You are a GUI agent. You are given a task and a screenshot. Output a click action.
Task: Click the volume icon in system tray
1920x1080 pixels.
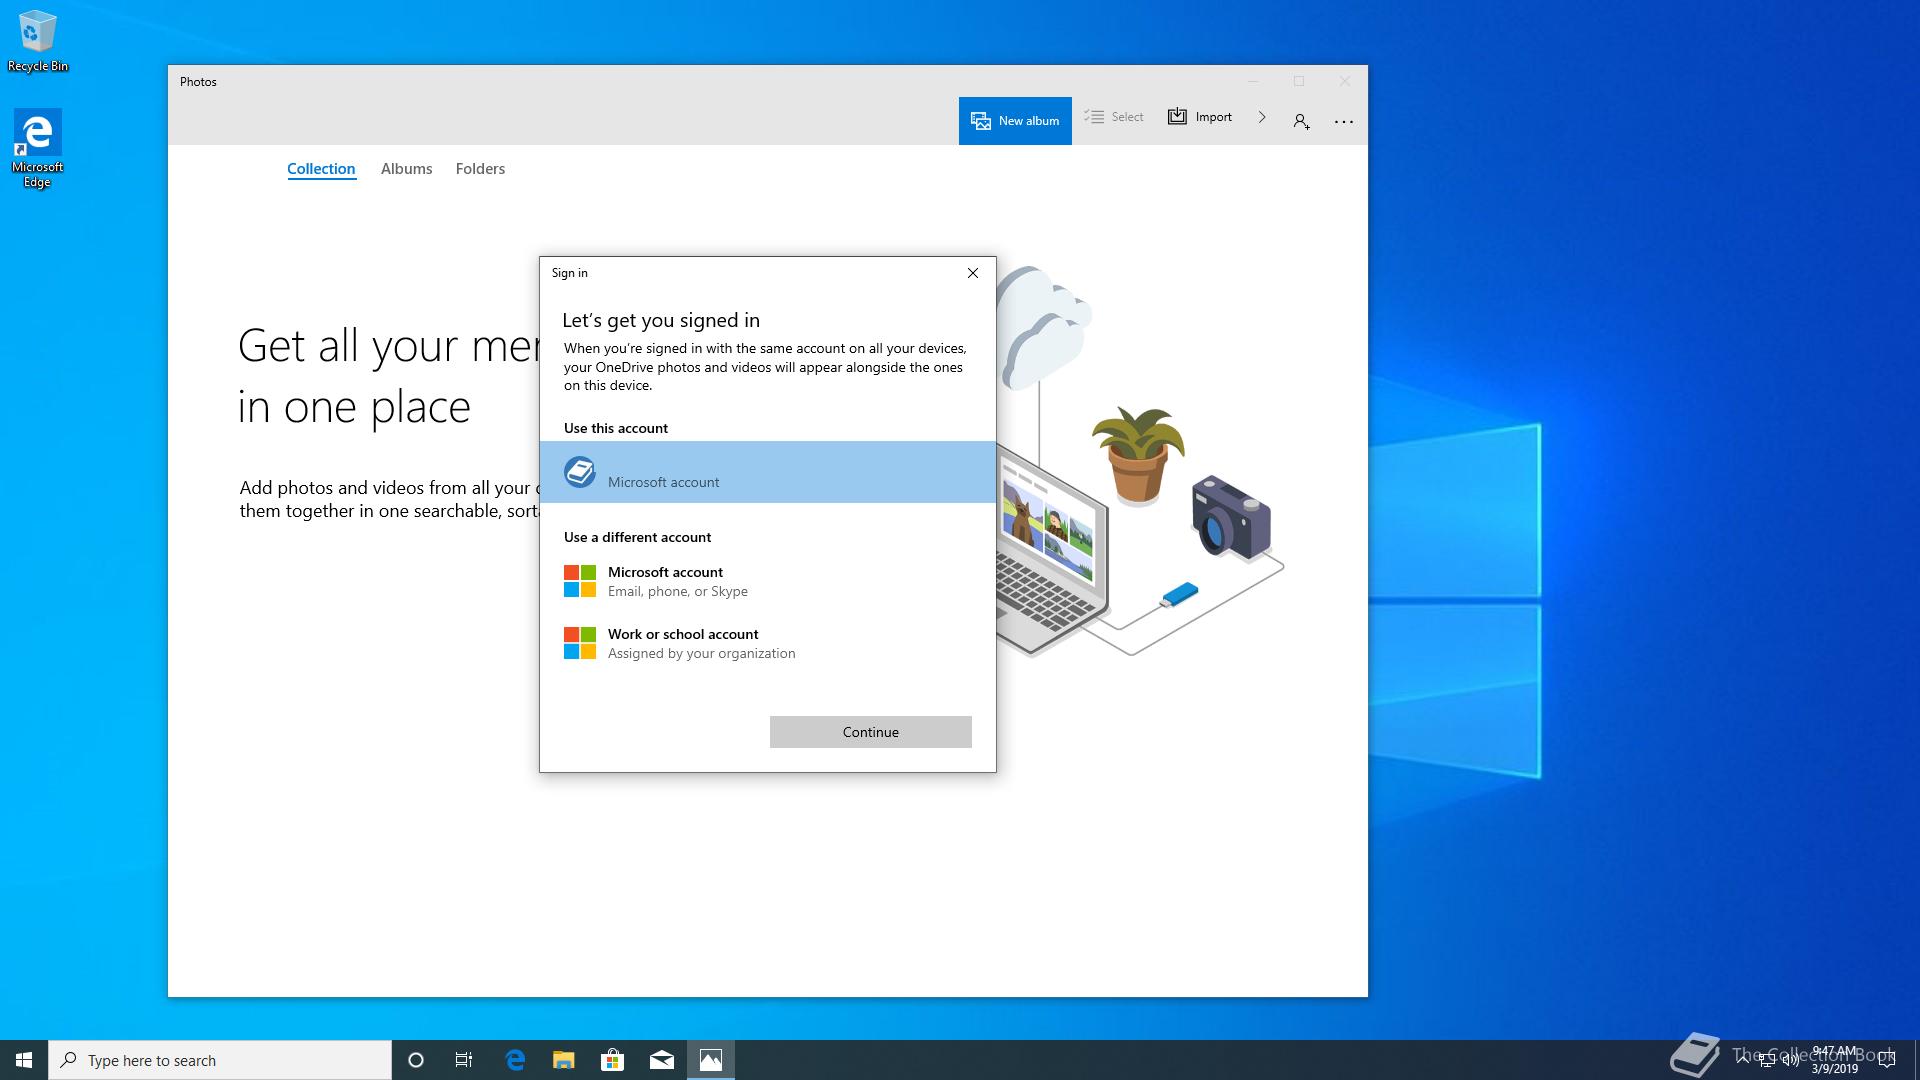[1790, 1060]
